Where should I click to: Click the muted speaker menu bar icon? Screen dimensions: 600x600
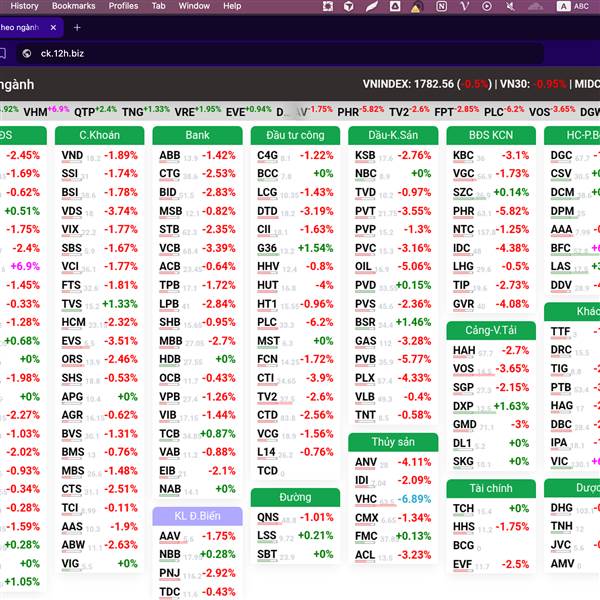click(510, 6)
